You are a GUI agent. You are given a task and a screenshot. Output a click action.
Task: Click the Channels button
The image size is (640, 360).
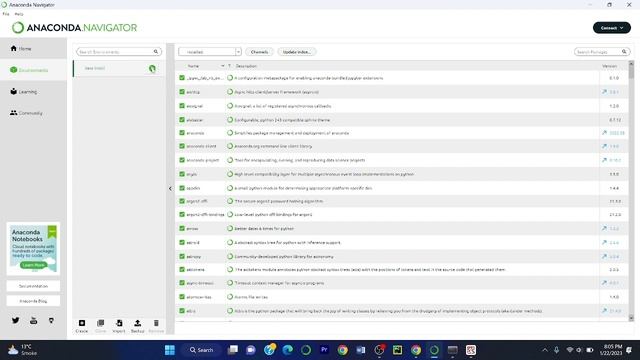[259, 52]
